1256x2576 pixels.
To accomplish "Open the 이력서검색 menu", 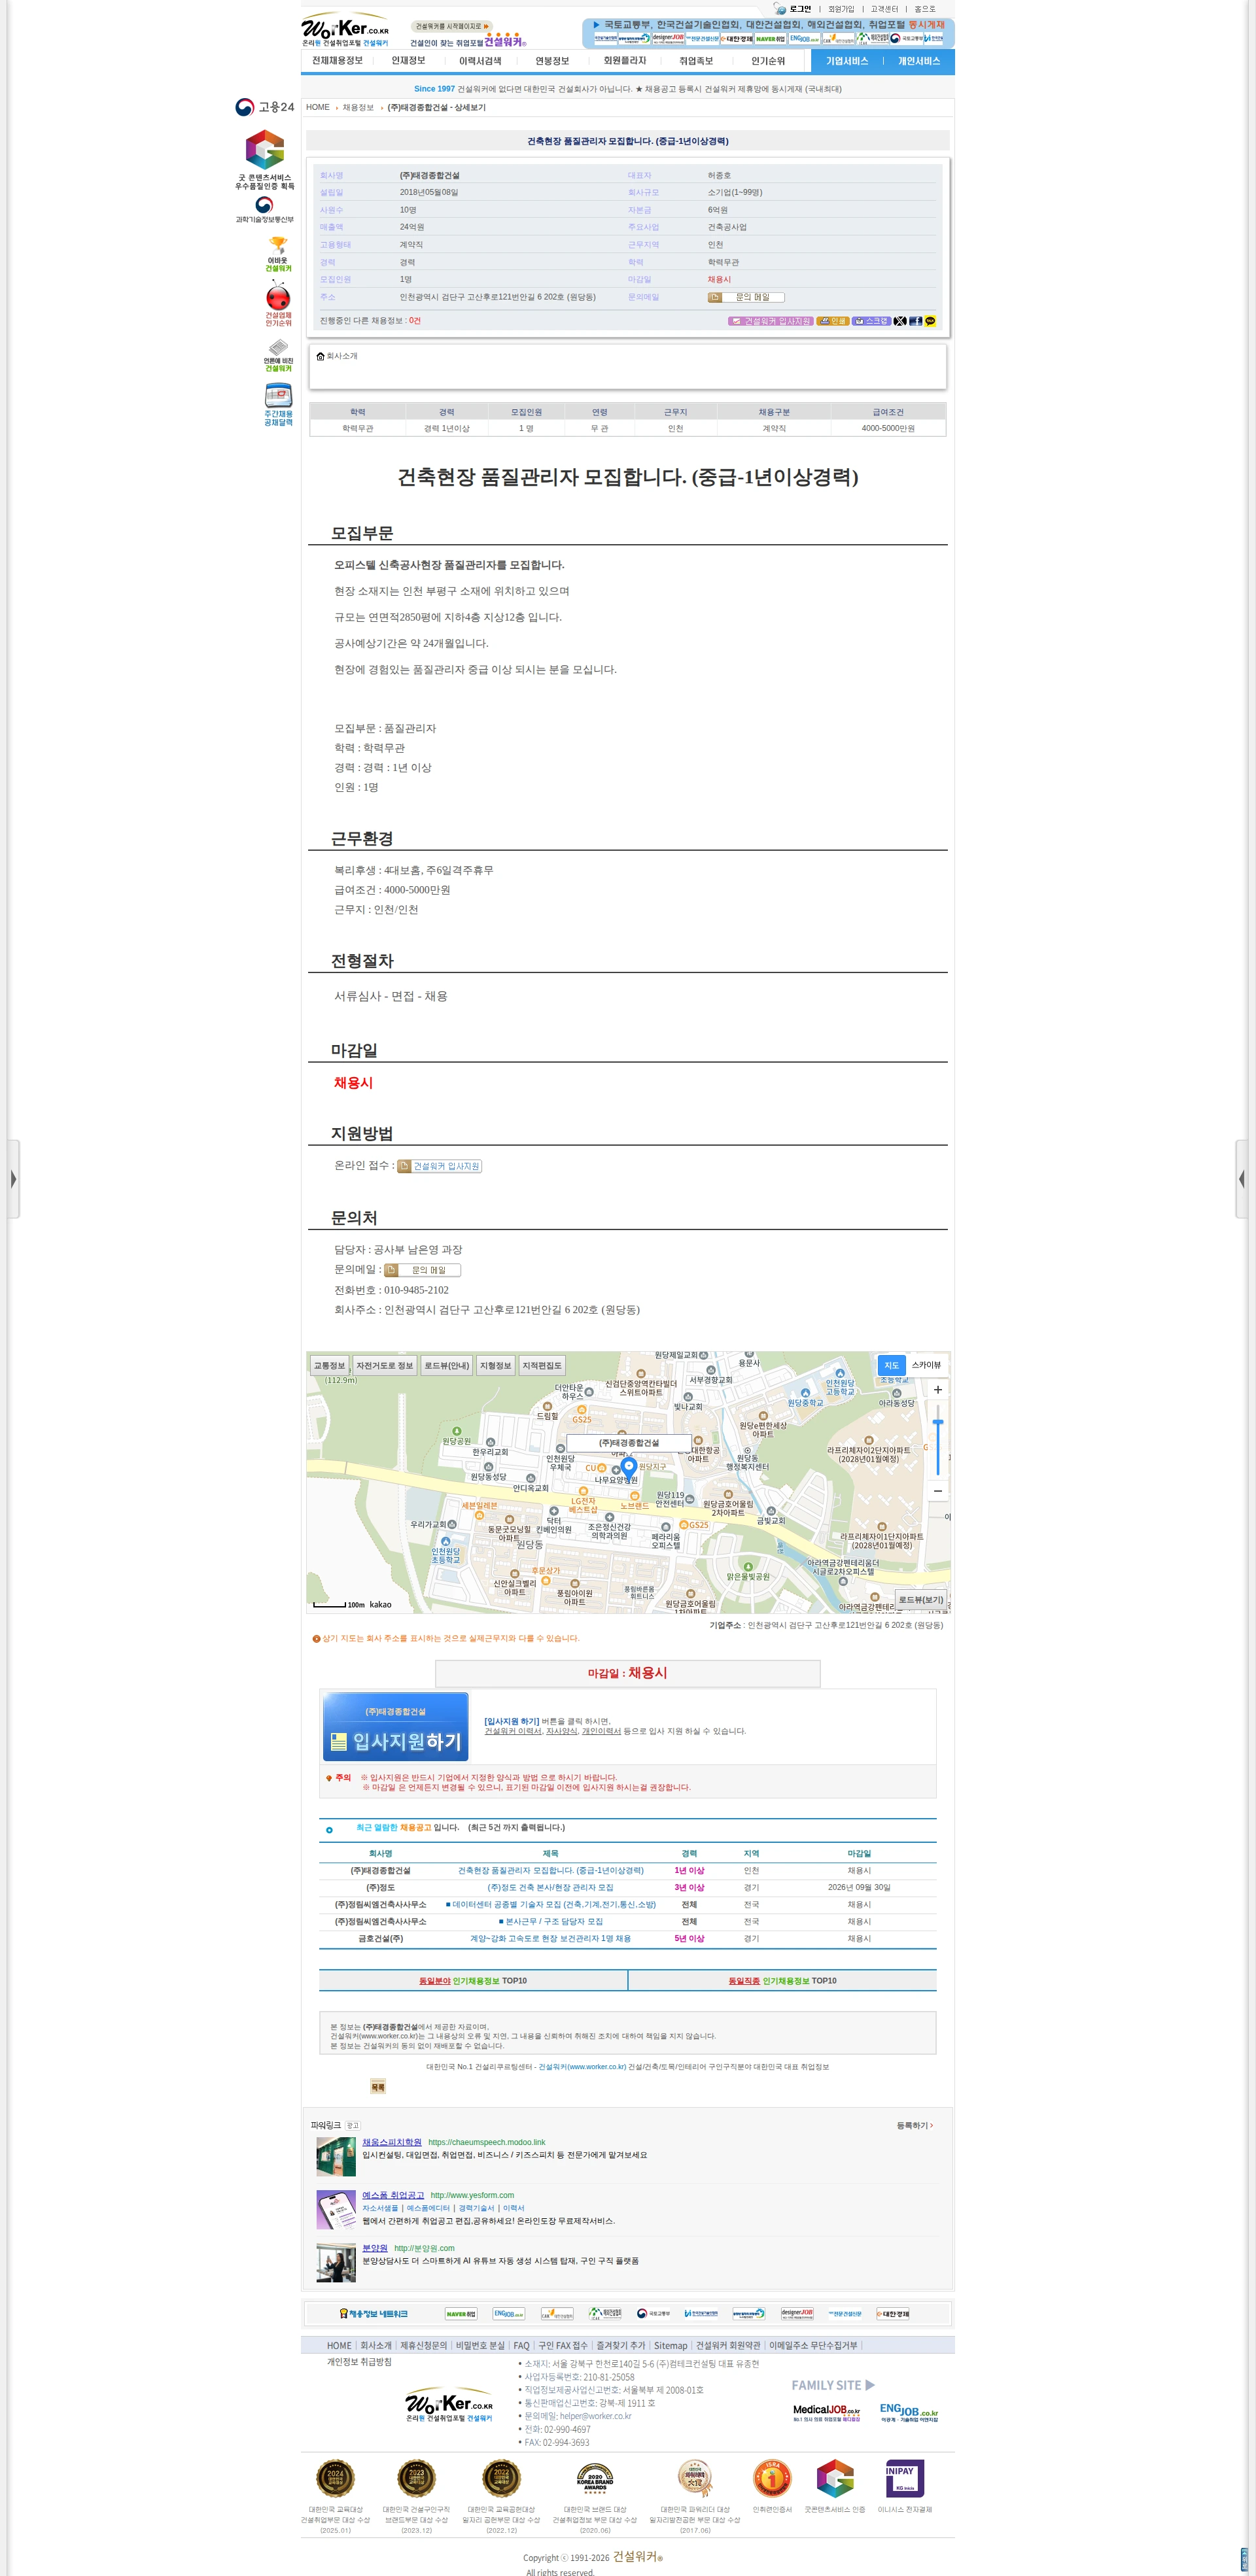I will [480, 61].
